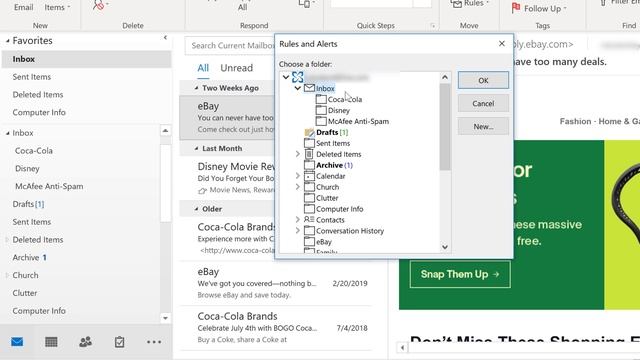Viewport: 640px width, 360px height.
Task: Open the New Items dropdown
Action: pos(57,7)
